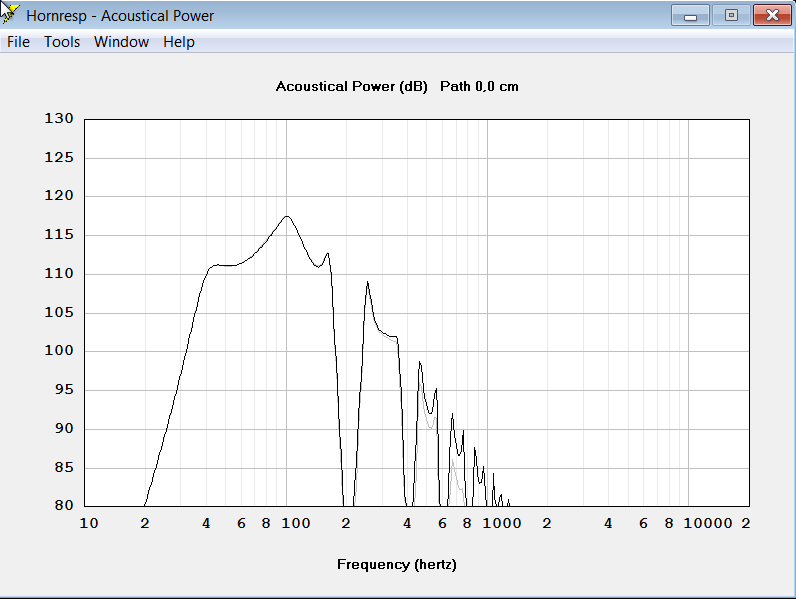Click the 95 value on vertical axis
This screenshot has width=796, height=599.
[64, 389]
